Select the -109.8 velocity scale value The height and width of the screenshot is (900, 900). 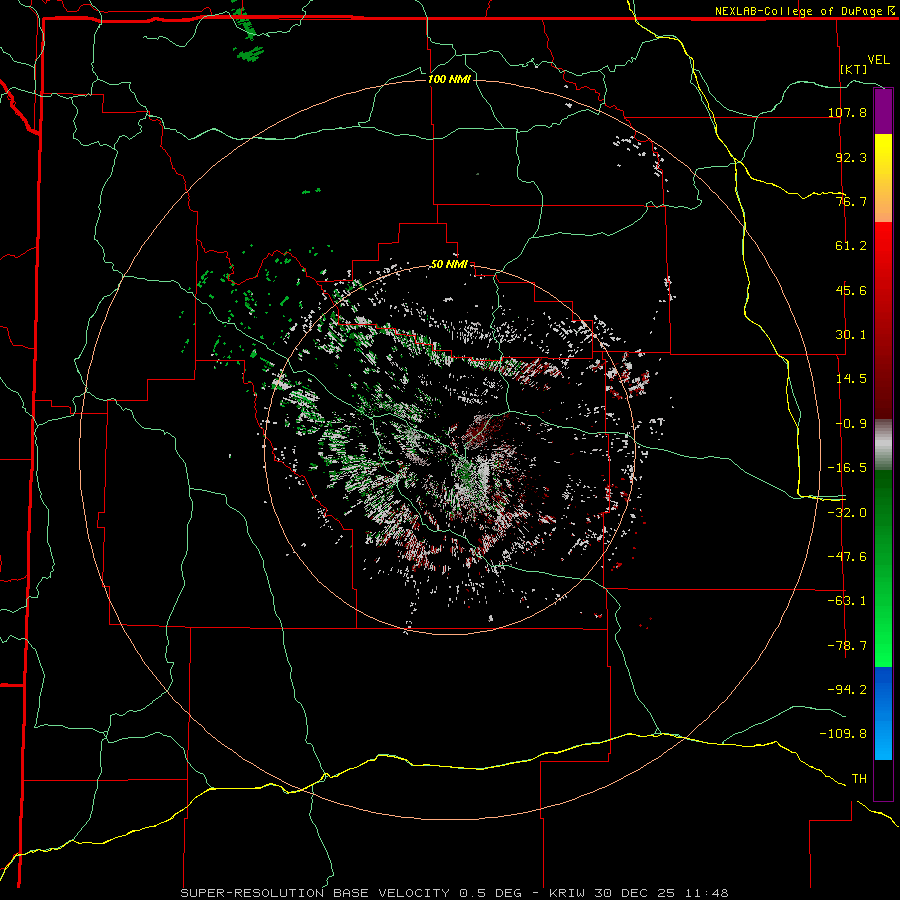[x=843, y=734]
